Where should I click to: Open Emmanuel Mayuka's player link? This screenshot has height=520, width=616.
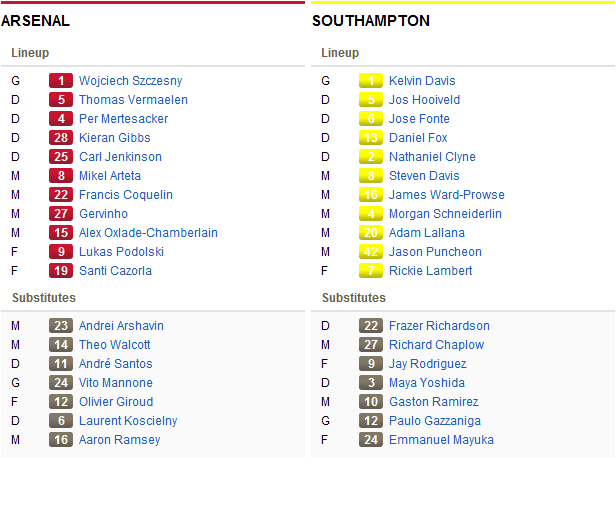(441, 440)
